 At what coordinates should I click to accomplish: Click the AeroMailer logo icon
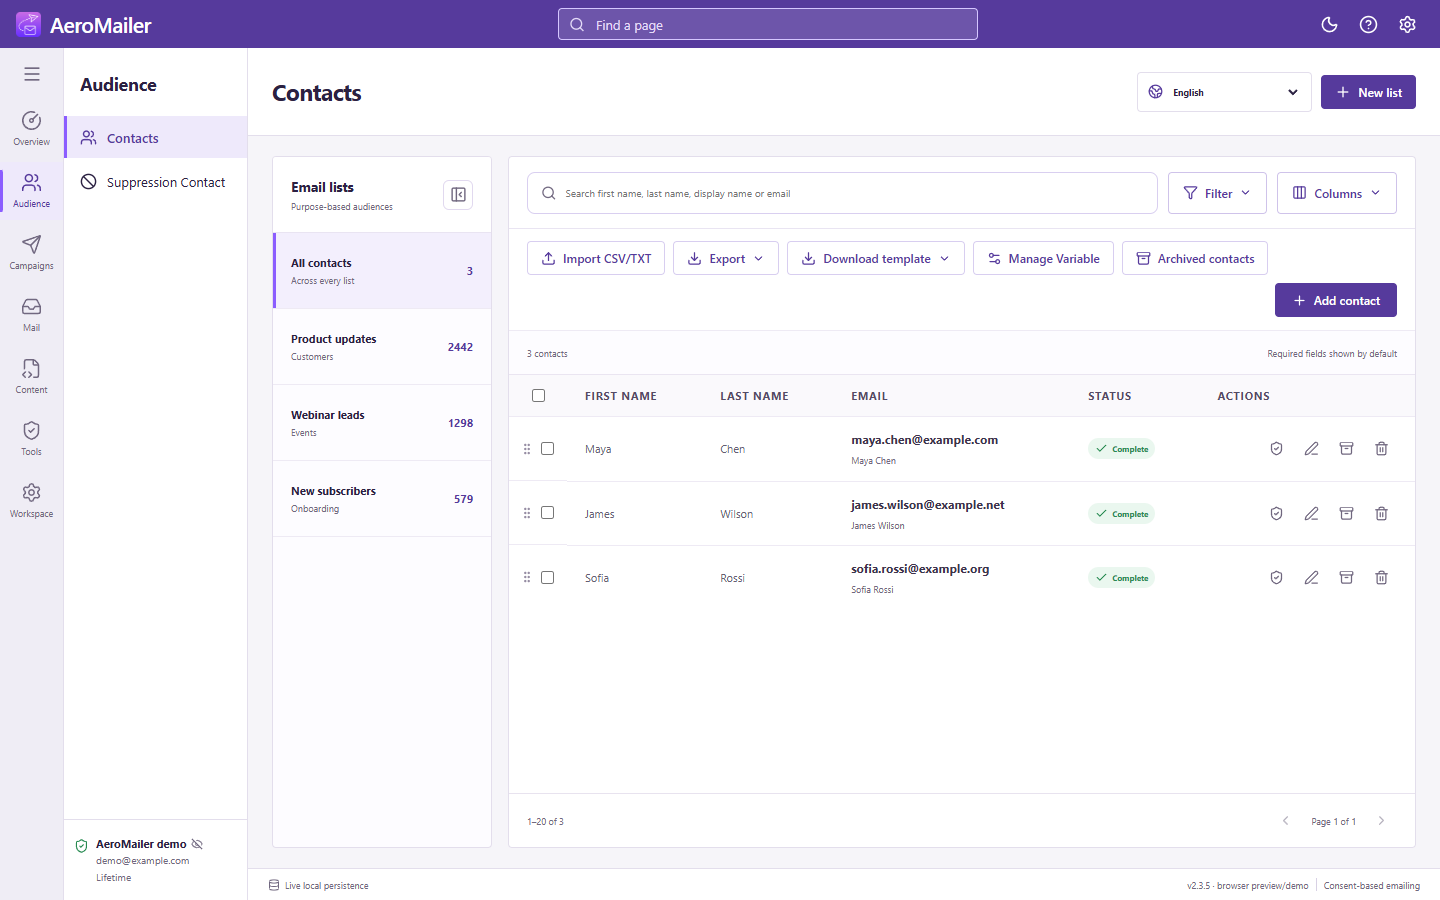[29, 24]
